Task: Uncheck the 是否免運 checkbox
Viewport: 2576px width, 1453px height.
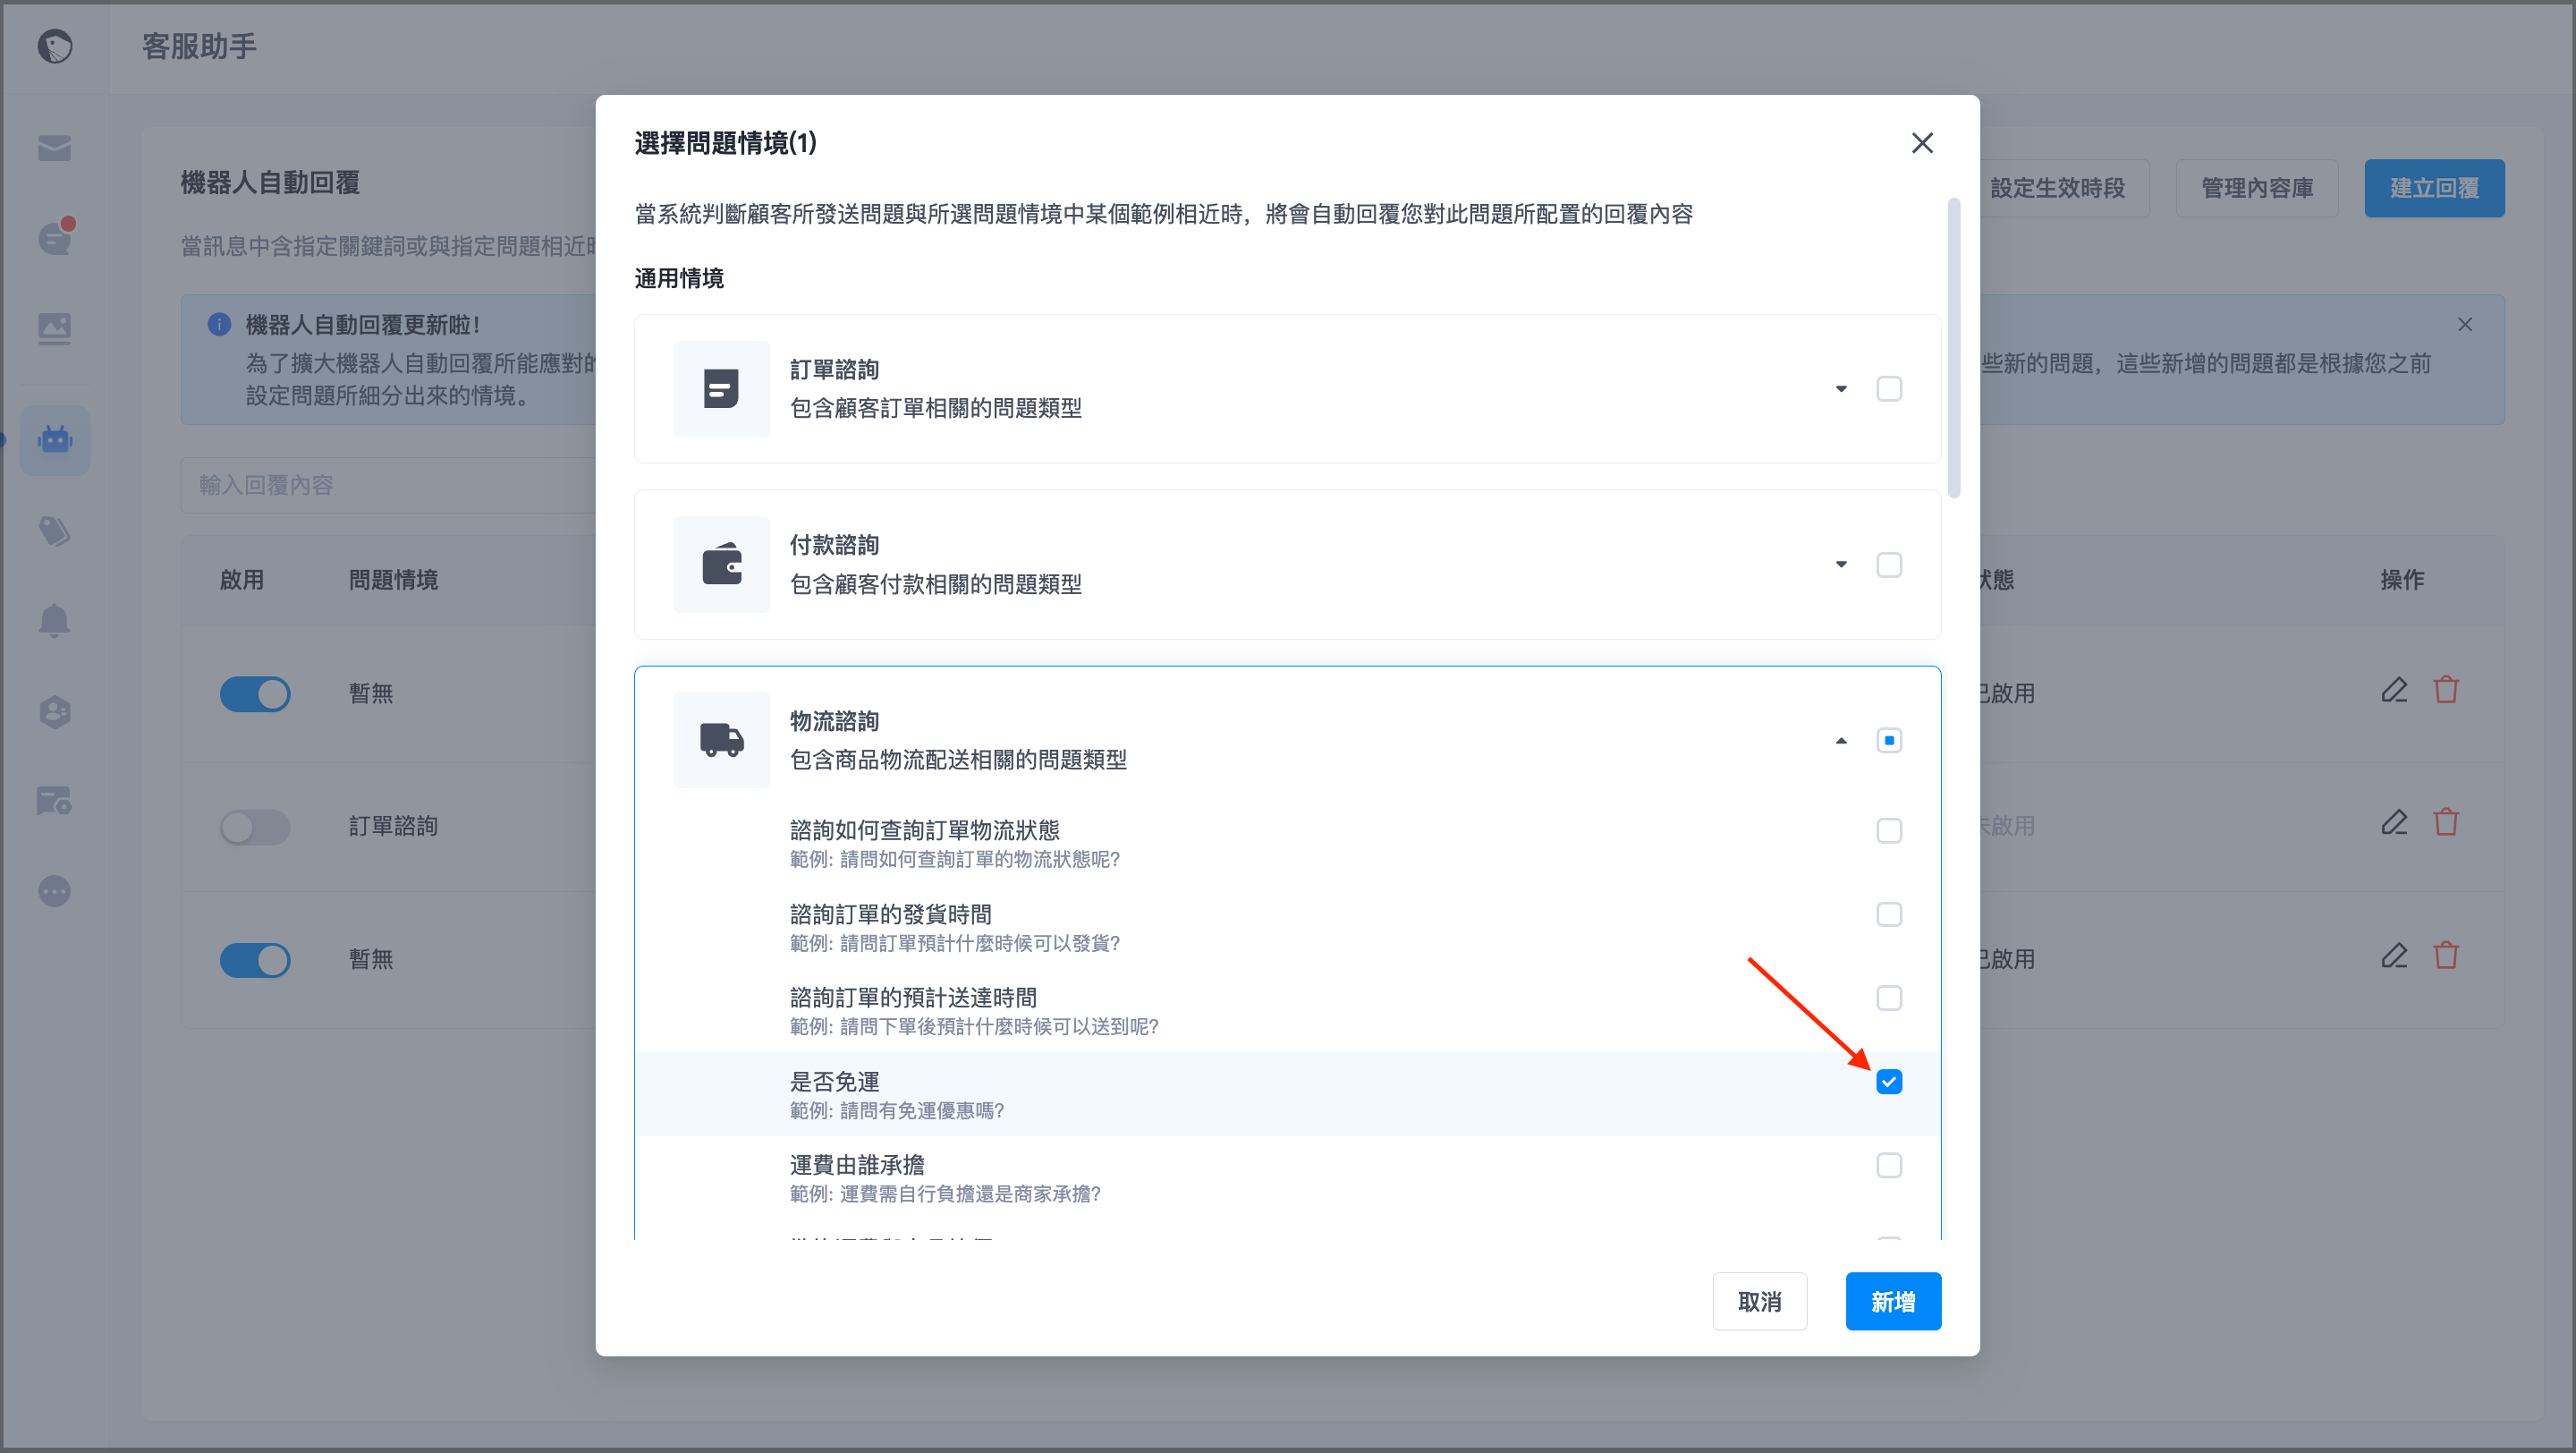Action: click(x=1889, y=1082)
